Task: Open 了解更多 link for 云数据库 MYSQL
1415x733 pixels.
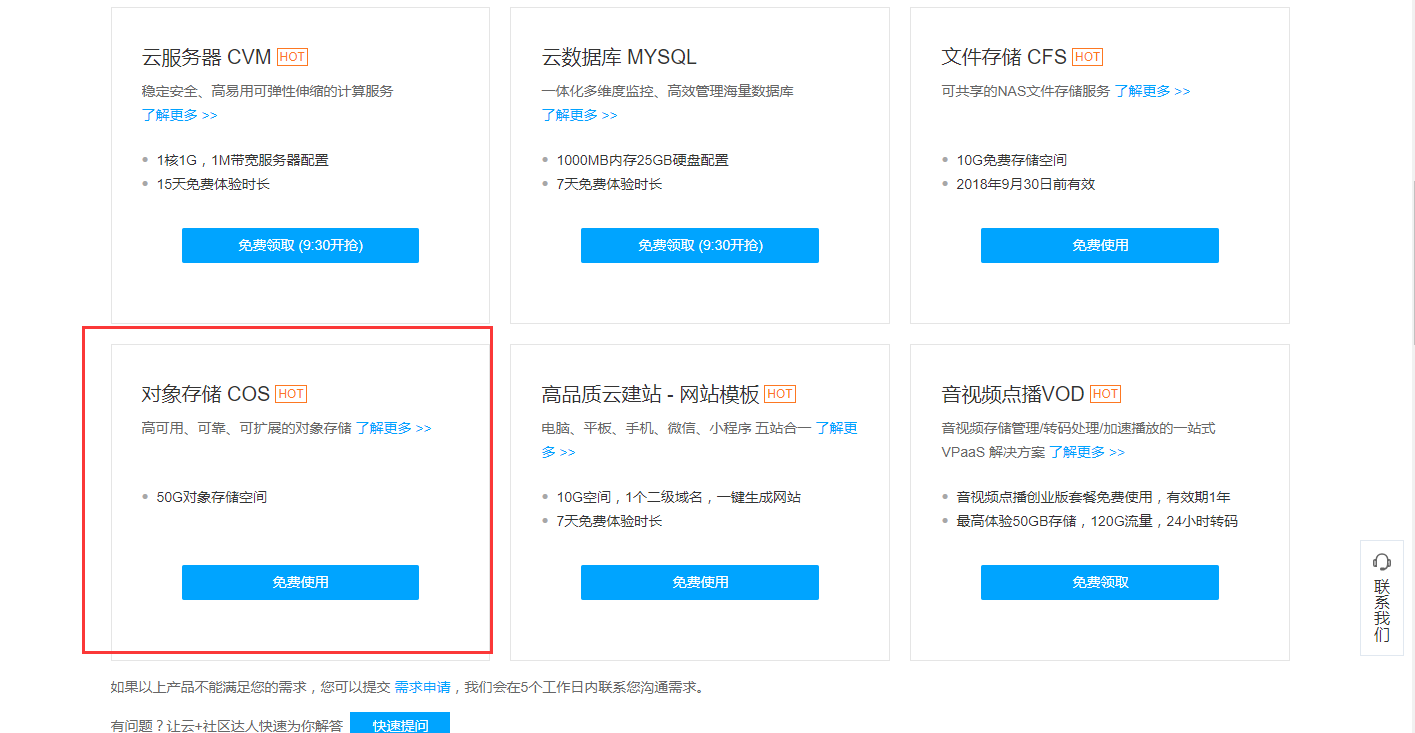Action: point(579,115)
